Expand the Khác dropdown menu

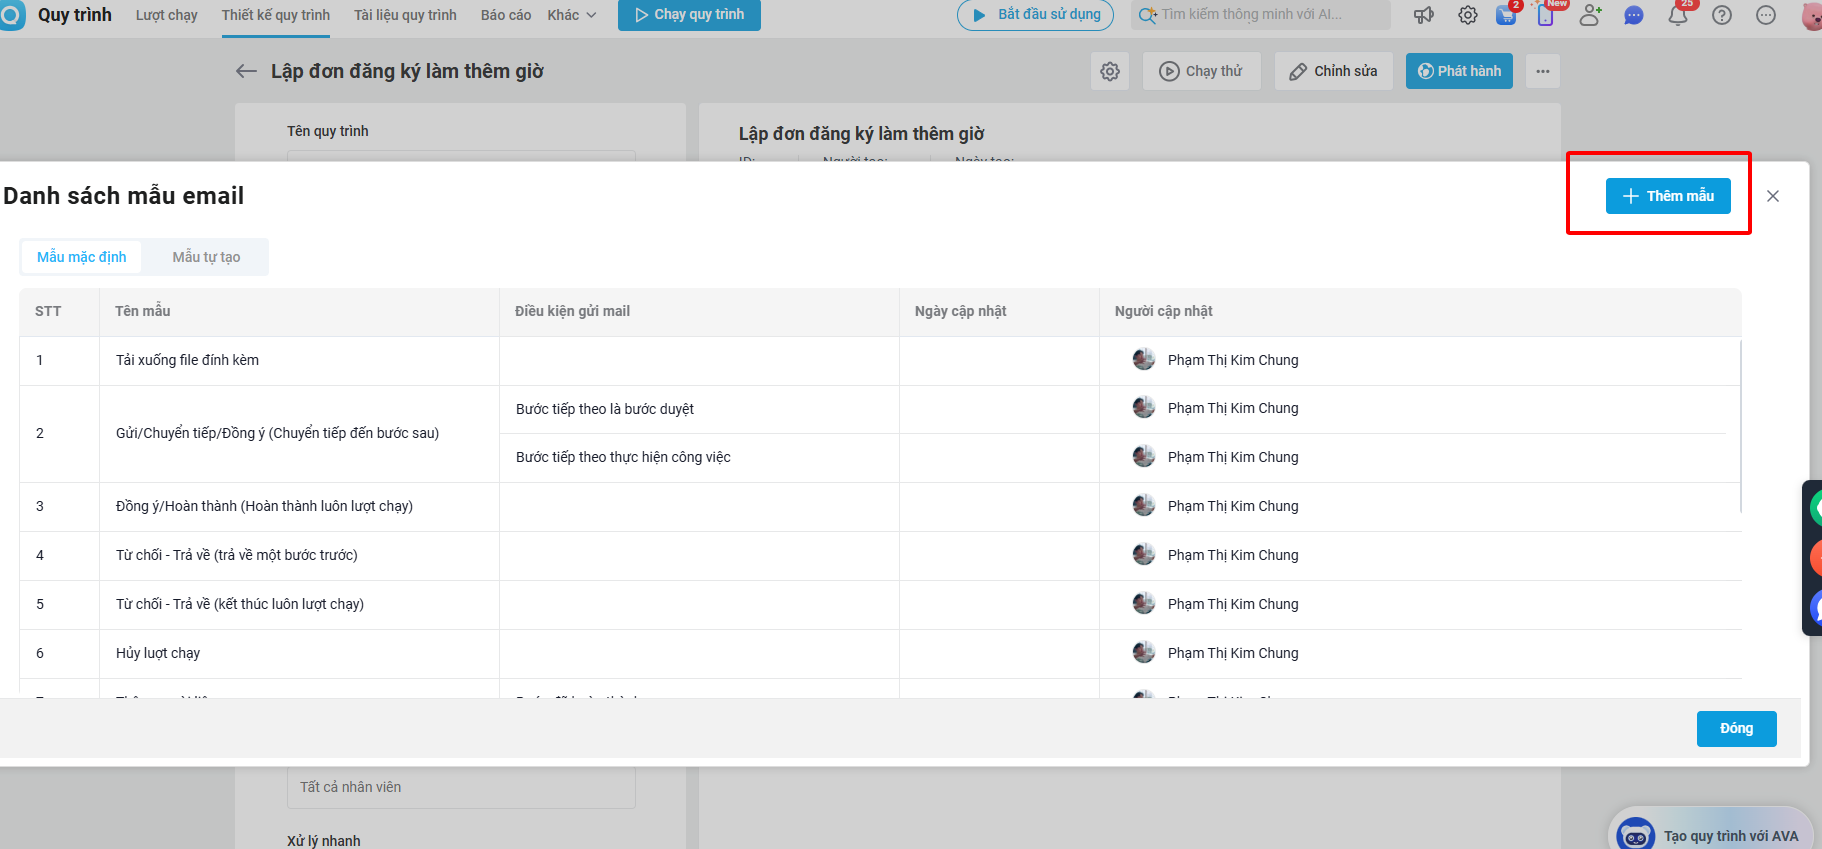[572, 15]
